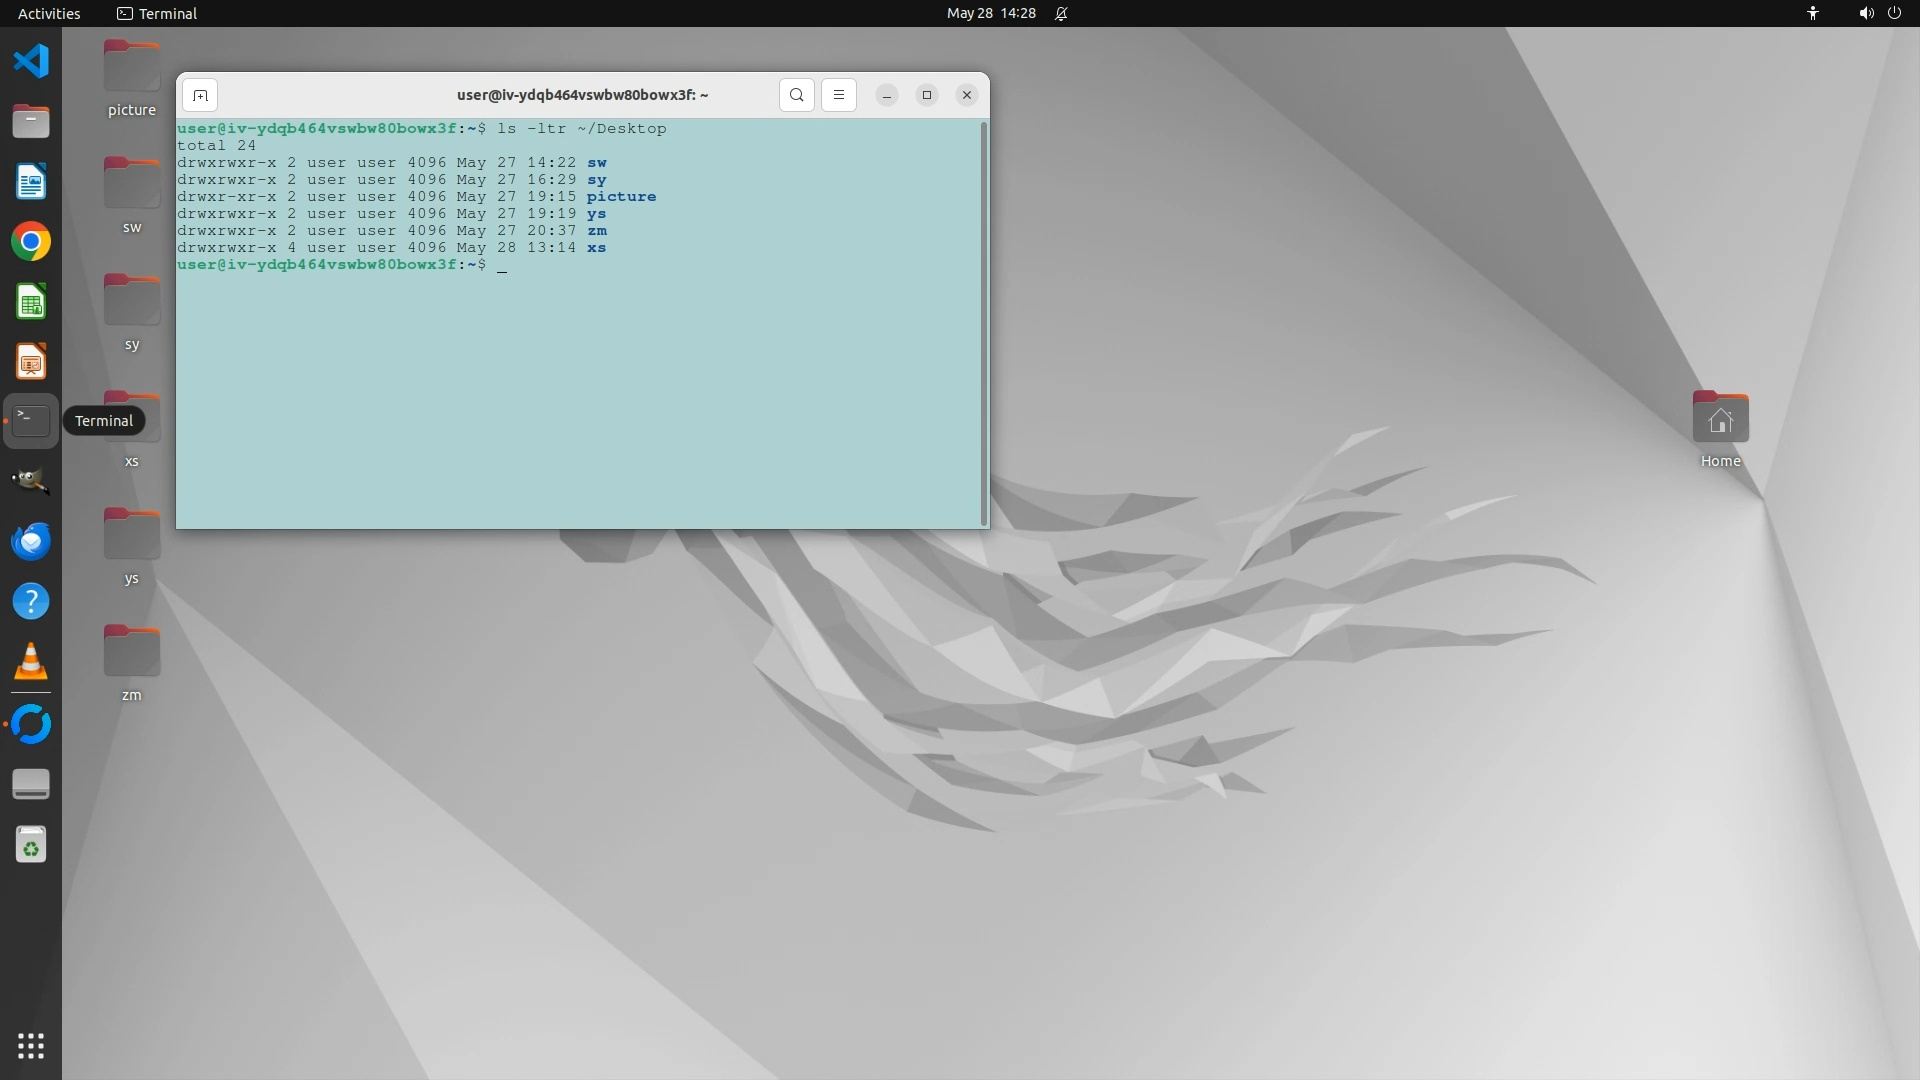Screen dimensions: 1920x1080
Task: Open Google Chrome from dock
Action: 31,242
